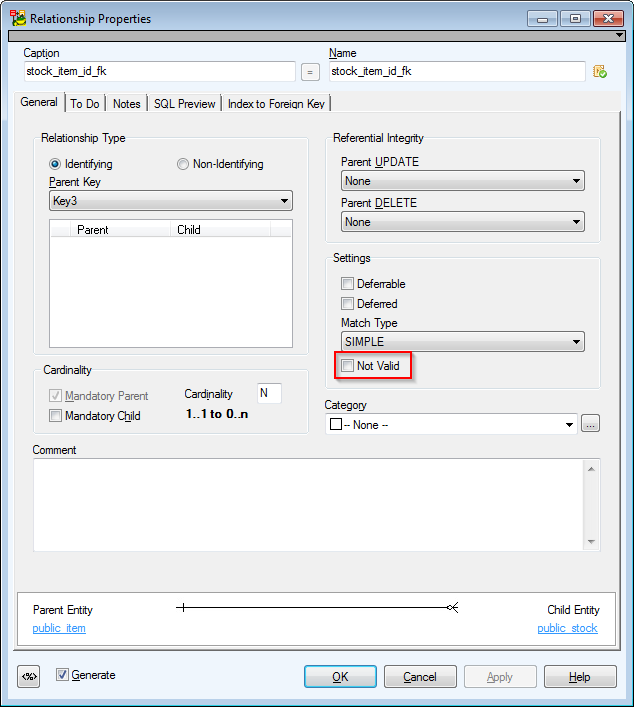Screen dimensions: 634x707
Task: Open the Match Type SIMPLE dropdown
Action: pos(463,342)
